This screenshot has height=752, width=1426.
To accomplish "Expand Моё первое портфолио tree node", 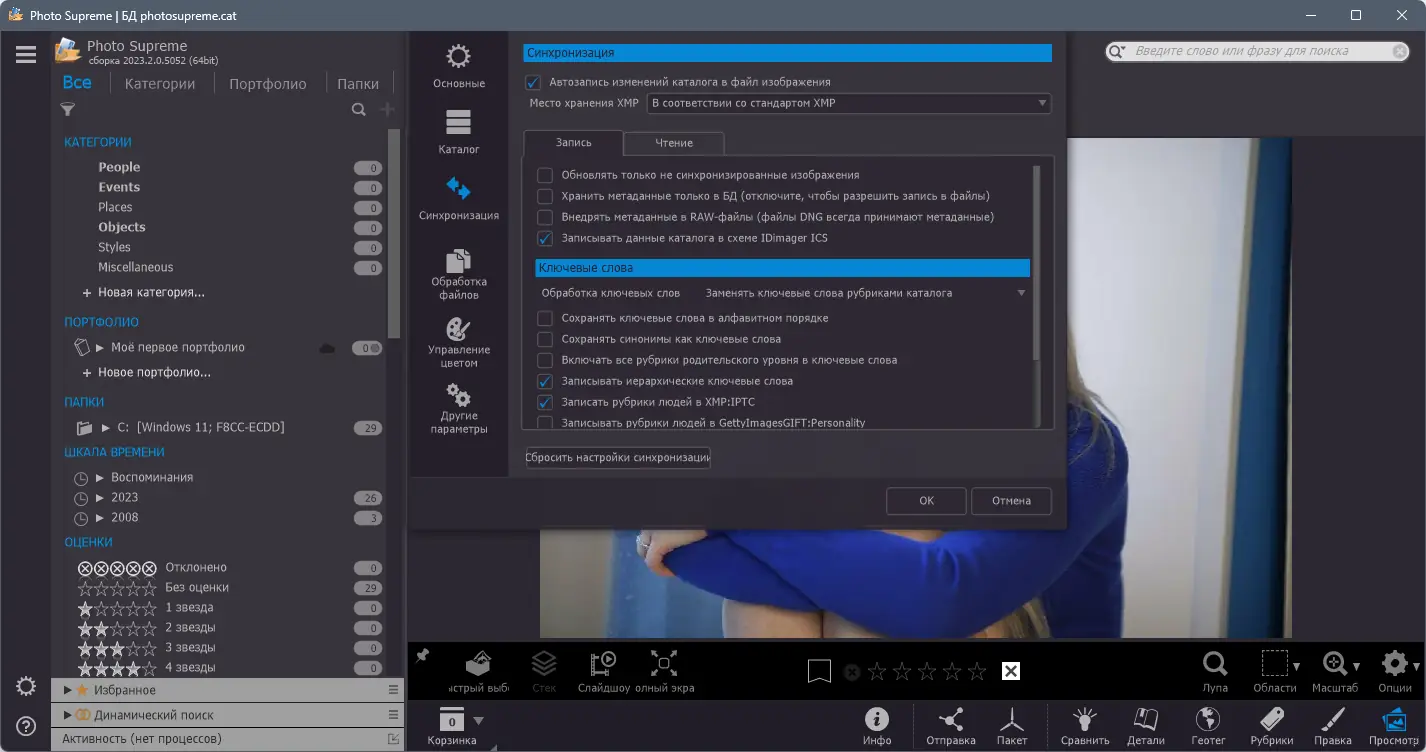I will (x=100, y=348).
